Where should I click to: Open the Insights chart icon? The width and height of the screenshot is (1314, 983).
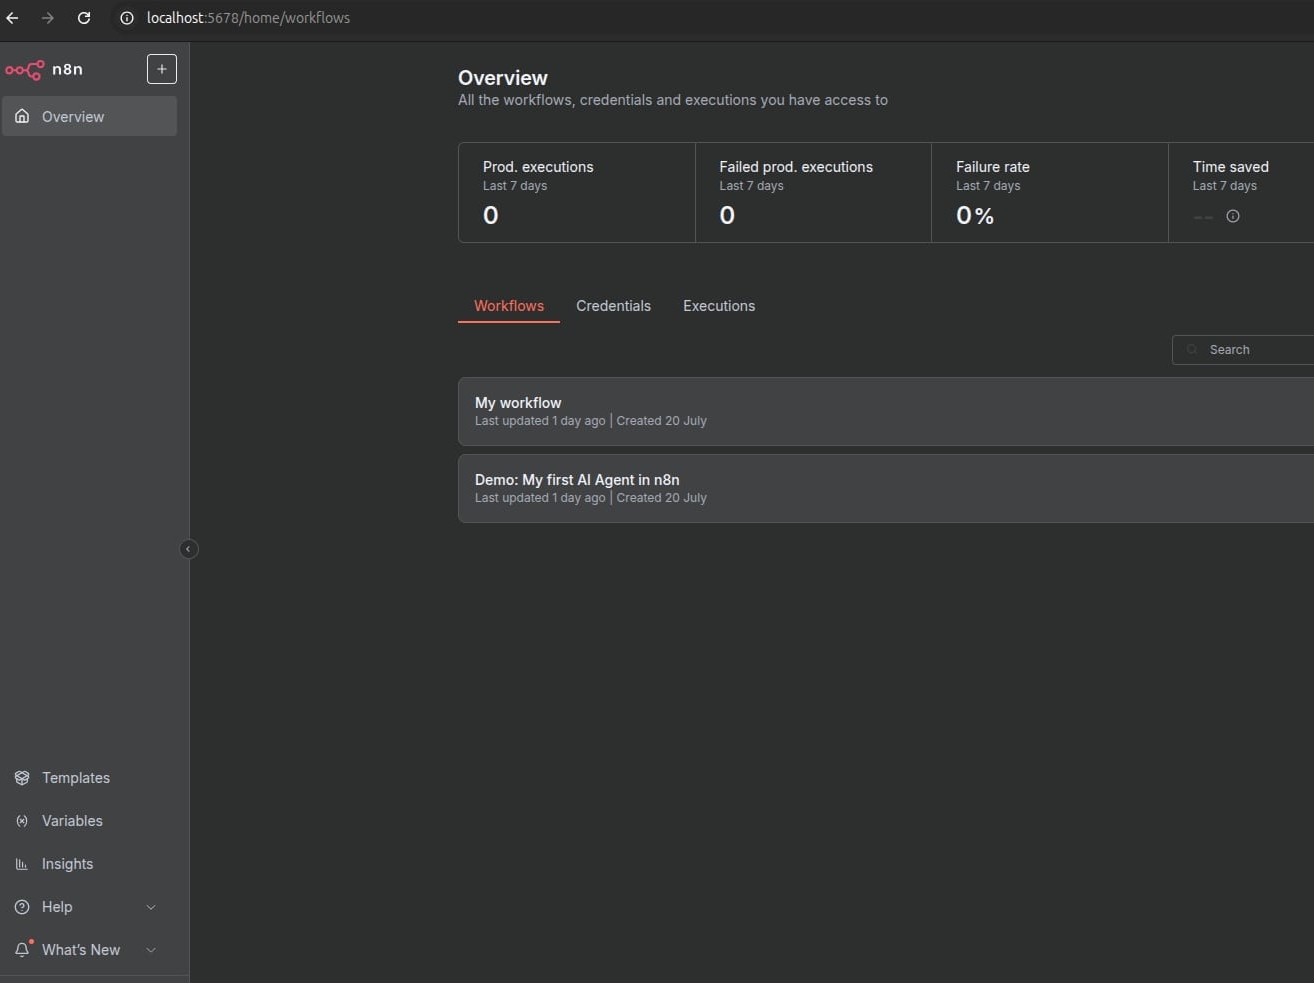[x=22, y=864]
